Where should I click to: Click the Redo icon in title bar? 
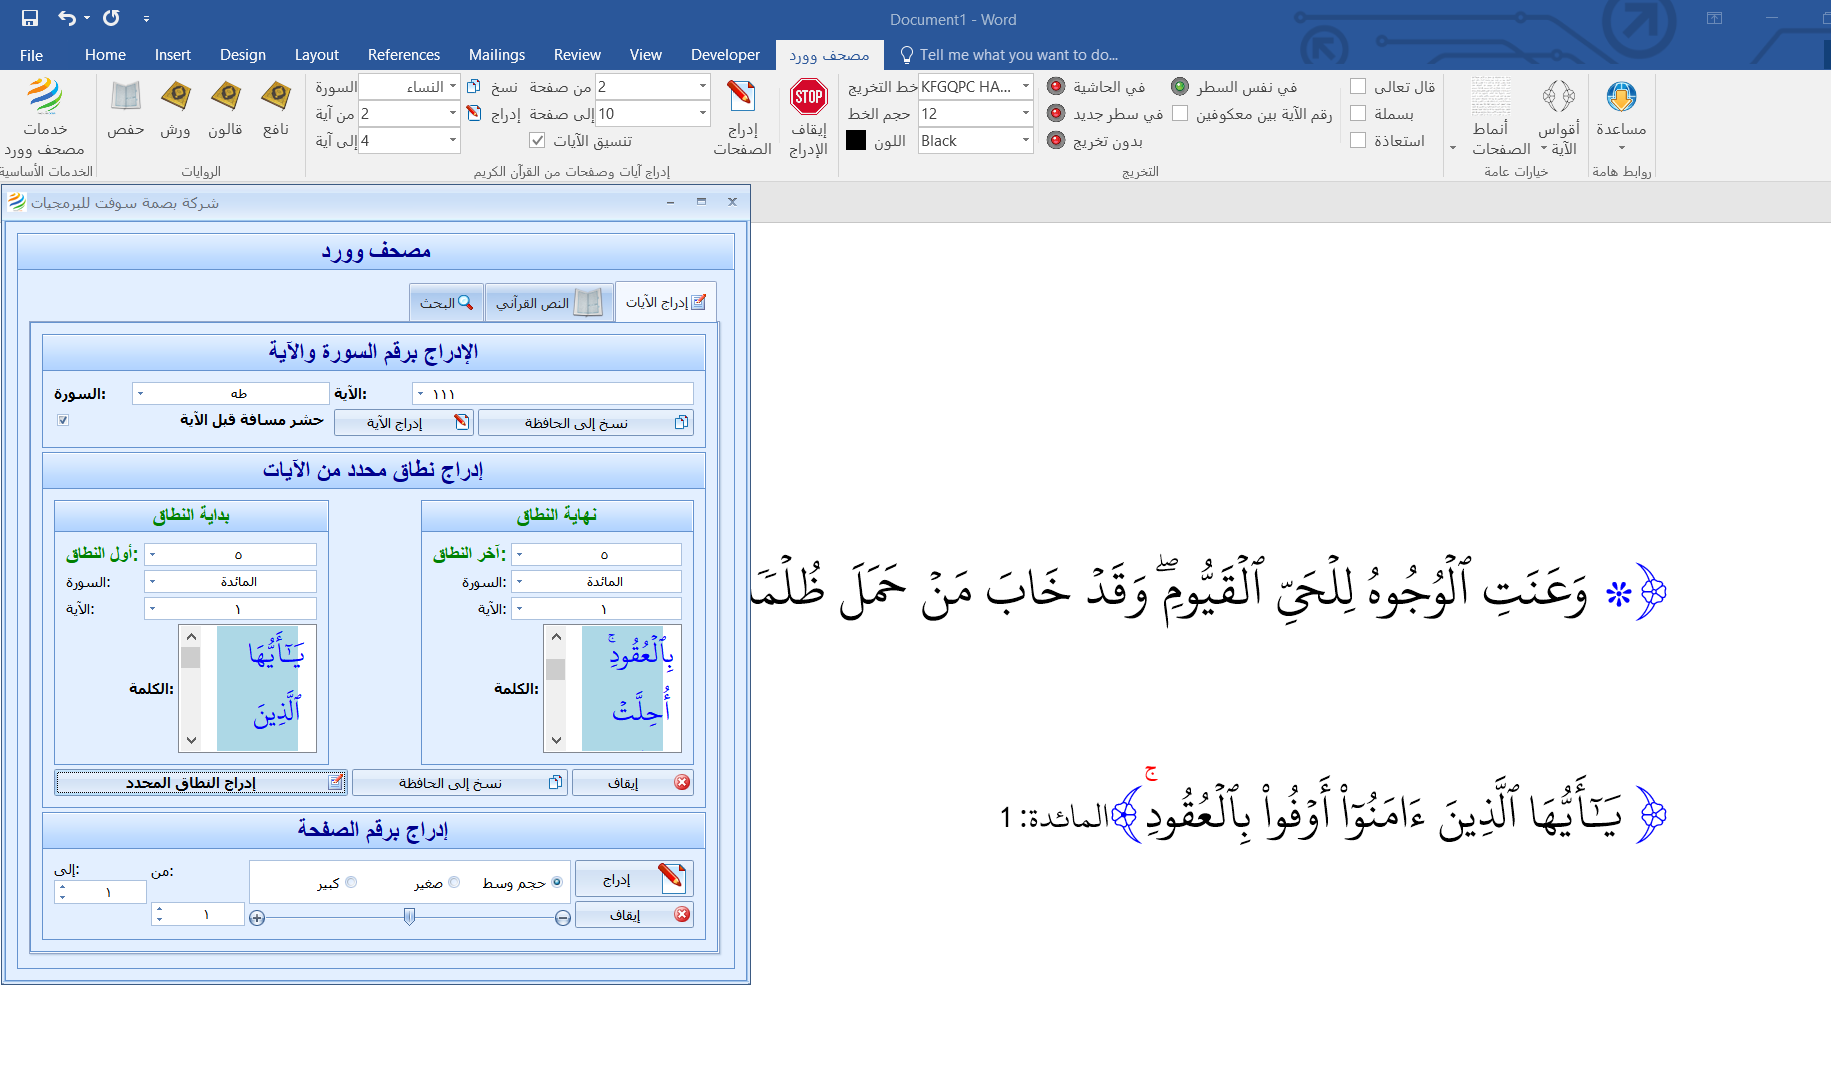pos(111,18)
